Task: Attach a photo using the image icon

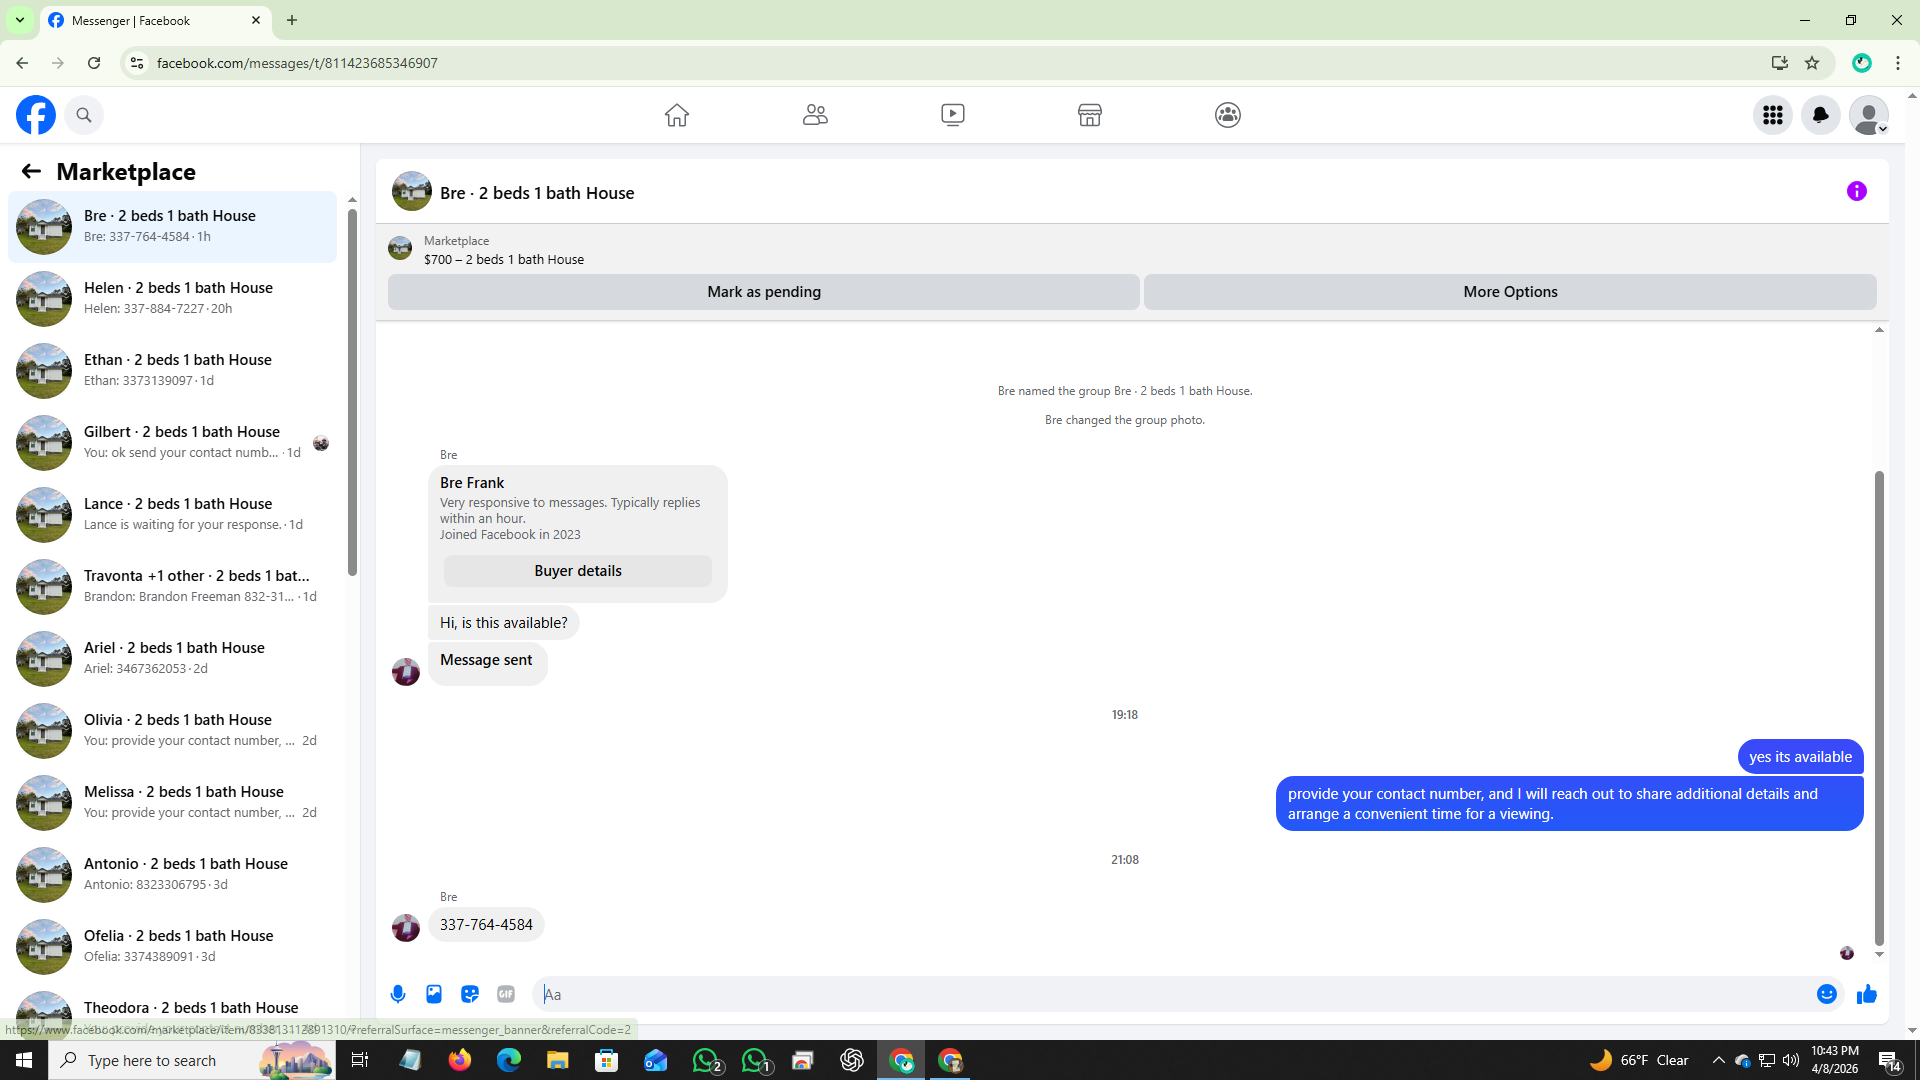Action: click(434, 994)
